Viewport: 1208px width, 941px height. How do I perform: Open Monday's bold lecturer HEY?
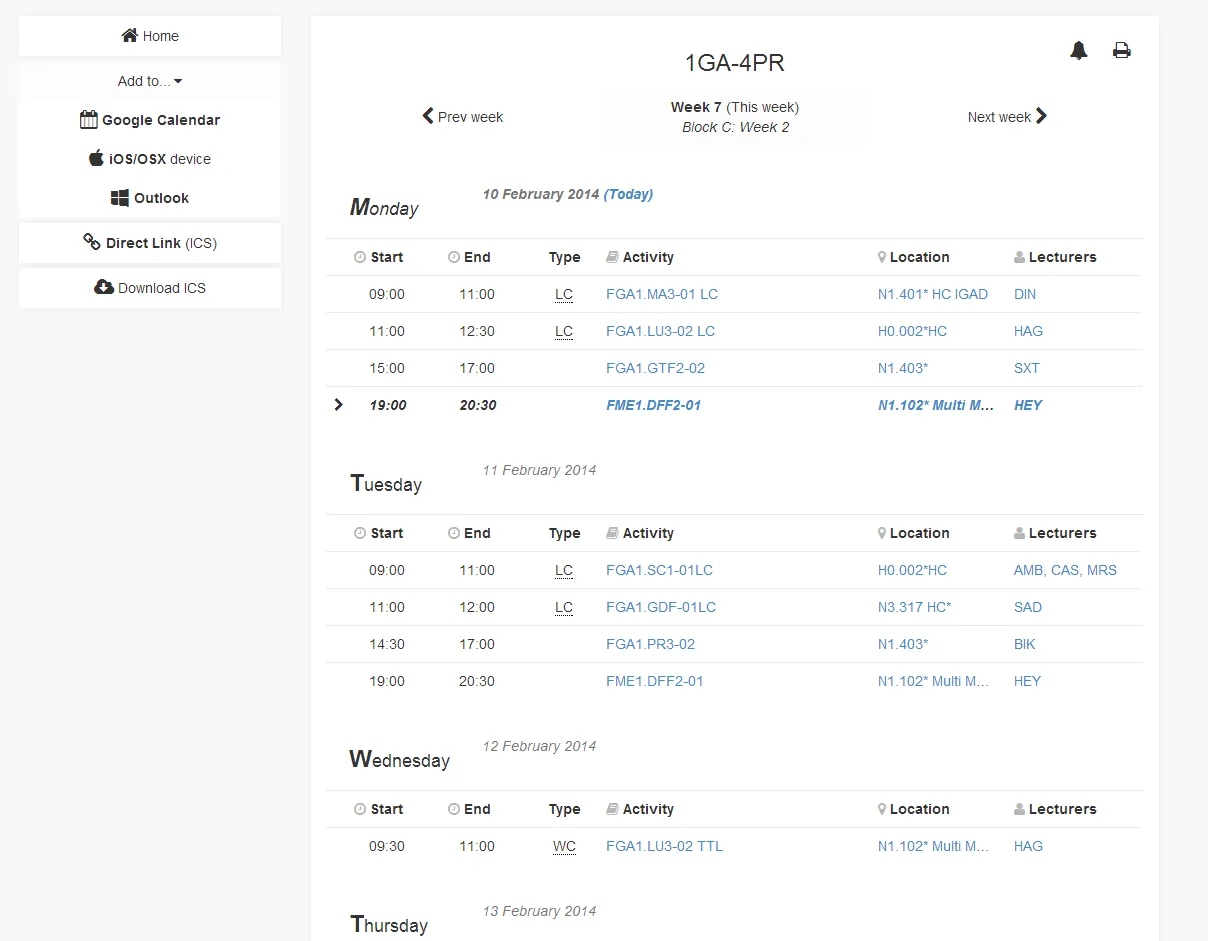coord(1028,405)
